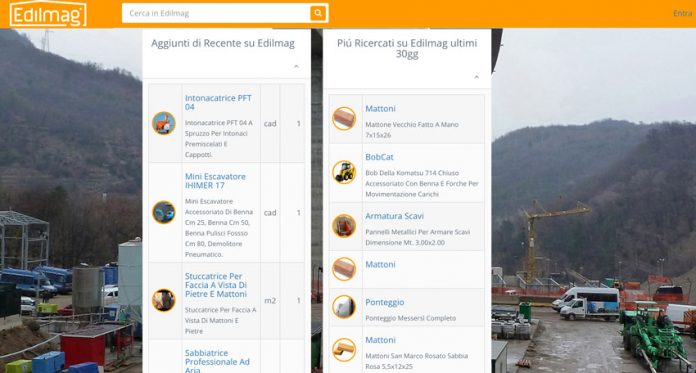Collapse the Aggiunti di Recente panel
The width and height of the screenshot is (696, 373).
(x=296, y=67)
